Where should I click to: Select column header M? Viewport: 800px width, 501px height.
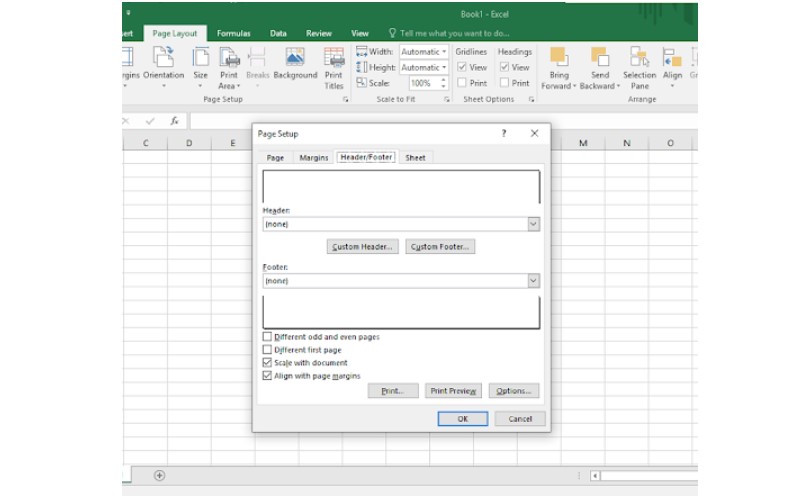[x=583, y=143]
